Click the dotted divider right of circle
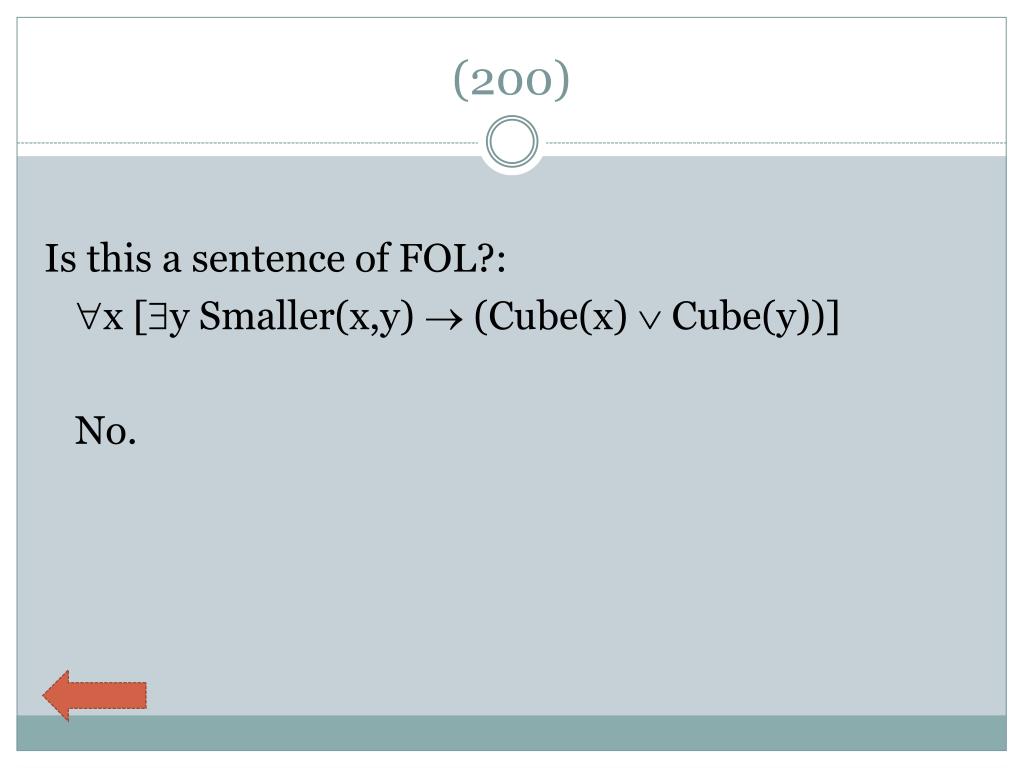The height and width of the screenshot is (768, 1024). click(x=775, y=142)
